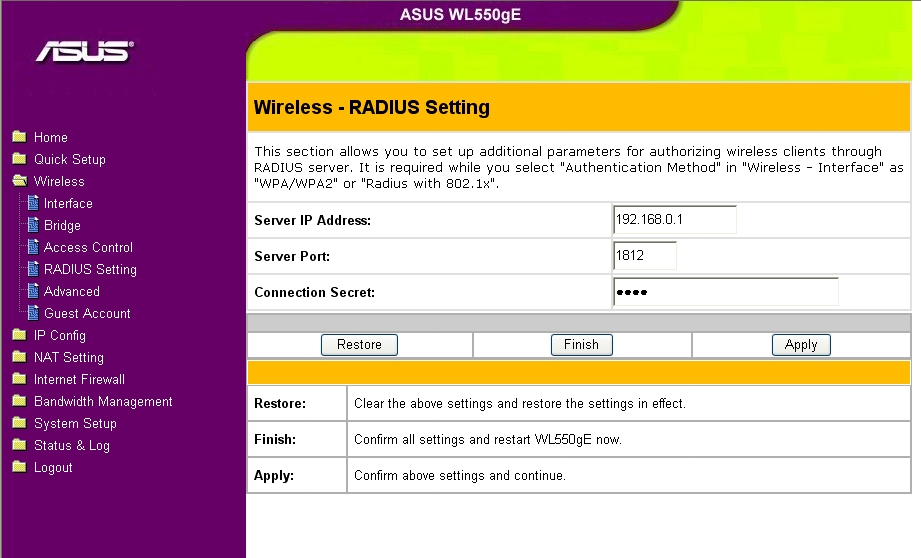The width and height of the screenshot is (921, 558).
Task: Open the Status & Log menu
Action: (72, 446)
